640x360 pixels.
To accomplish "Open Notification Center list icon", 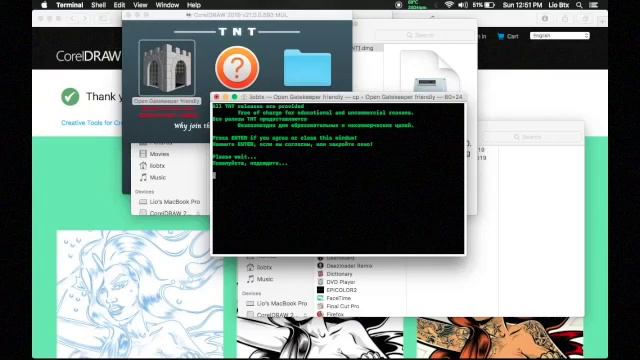I will tap(593, 5).
